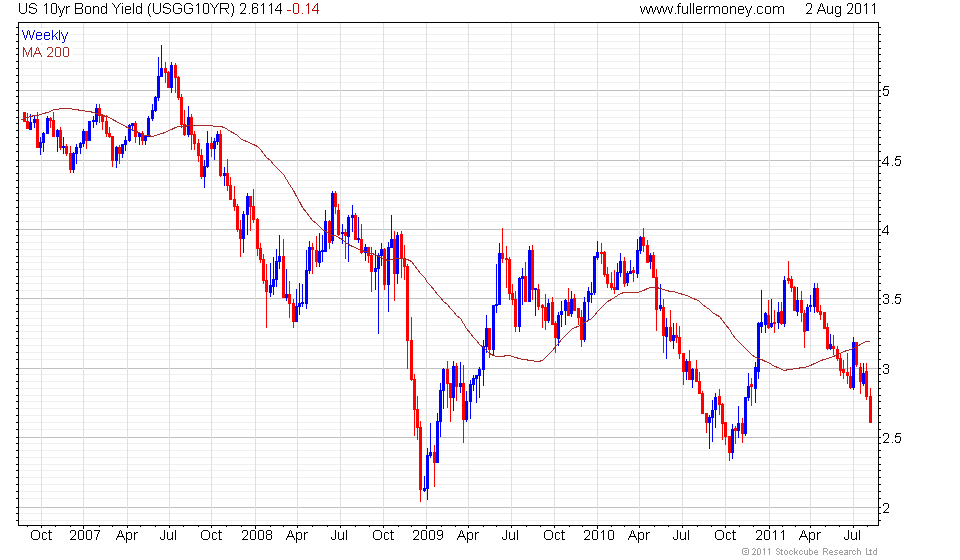
Task: Click the x-axis year label 2007
Action: point(84,536)
